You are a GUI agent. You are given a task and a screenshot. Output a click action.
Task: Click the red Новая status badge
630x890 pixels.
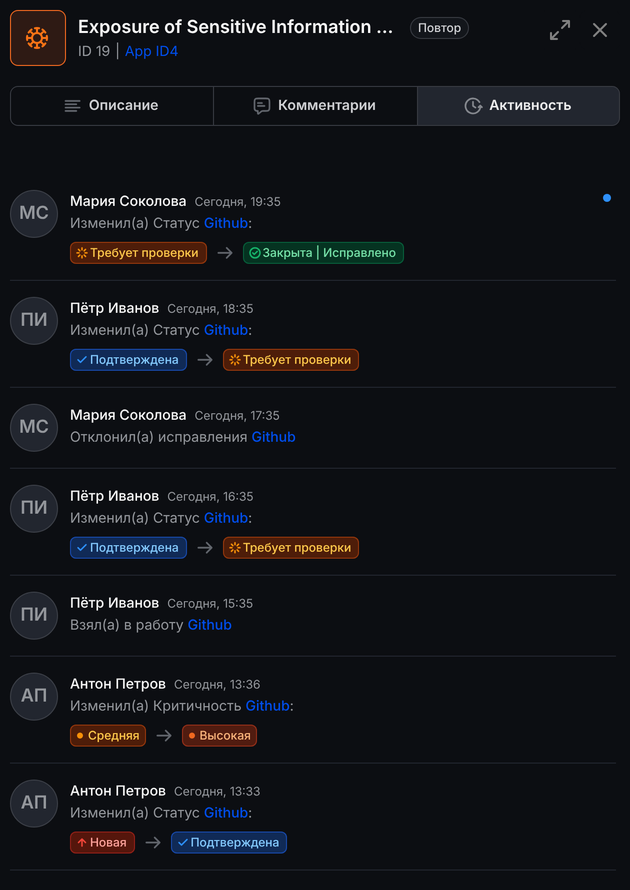(x=103, y=843)
